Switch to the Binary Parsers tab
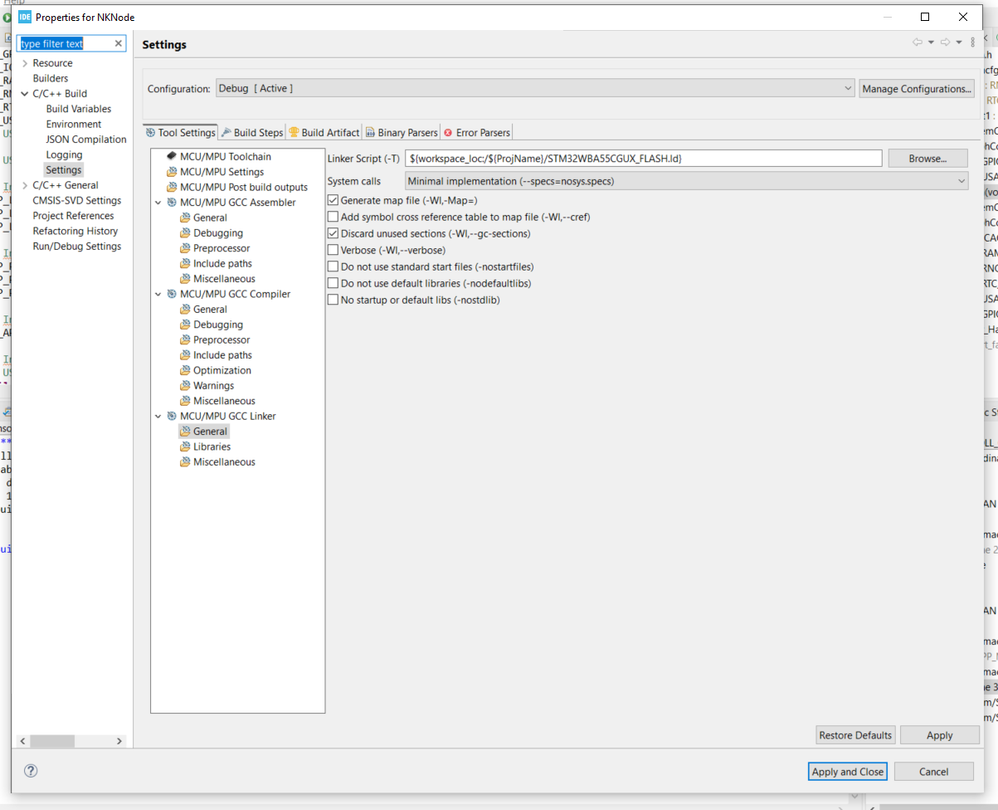 pos(401,132)
